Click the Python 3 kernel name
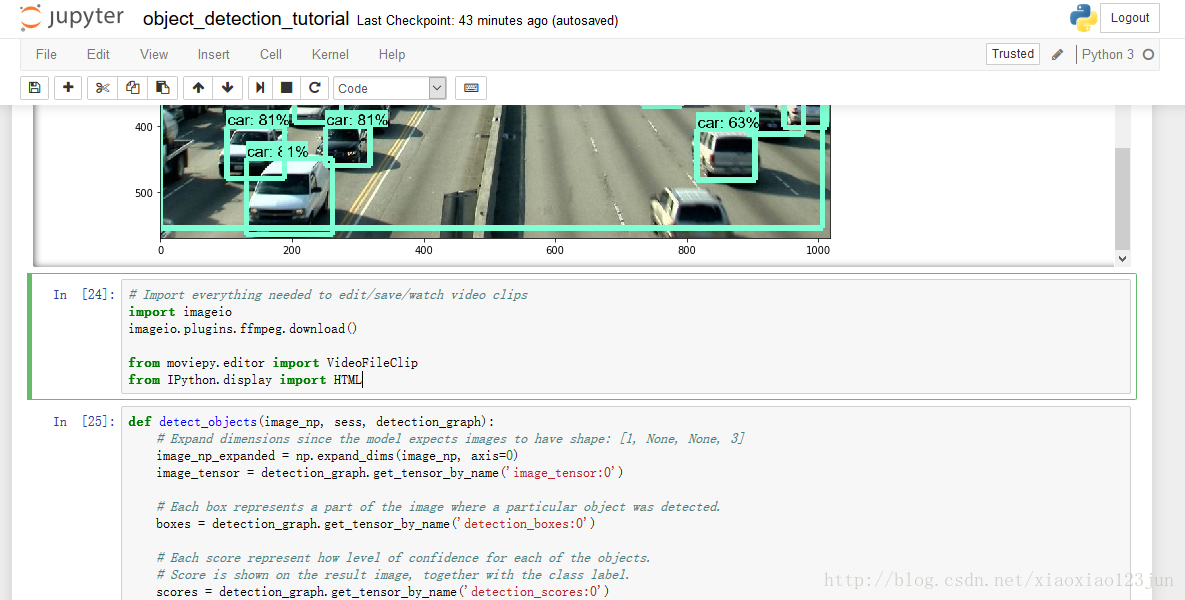The image size is (1185, 600). (1107, 54)
